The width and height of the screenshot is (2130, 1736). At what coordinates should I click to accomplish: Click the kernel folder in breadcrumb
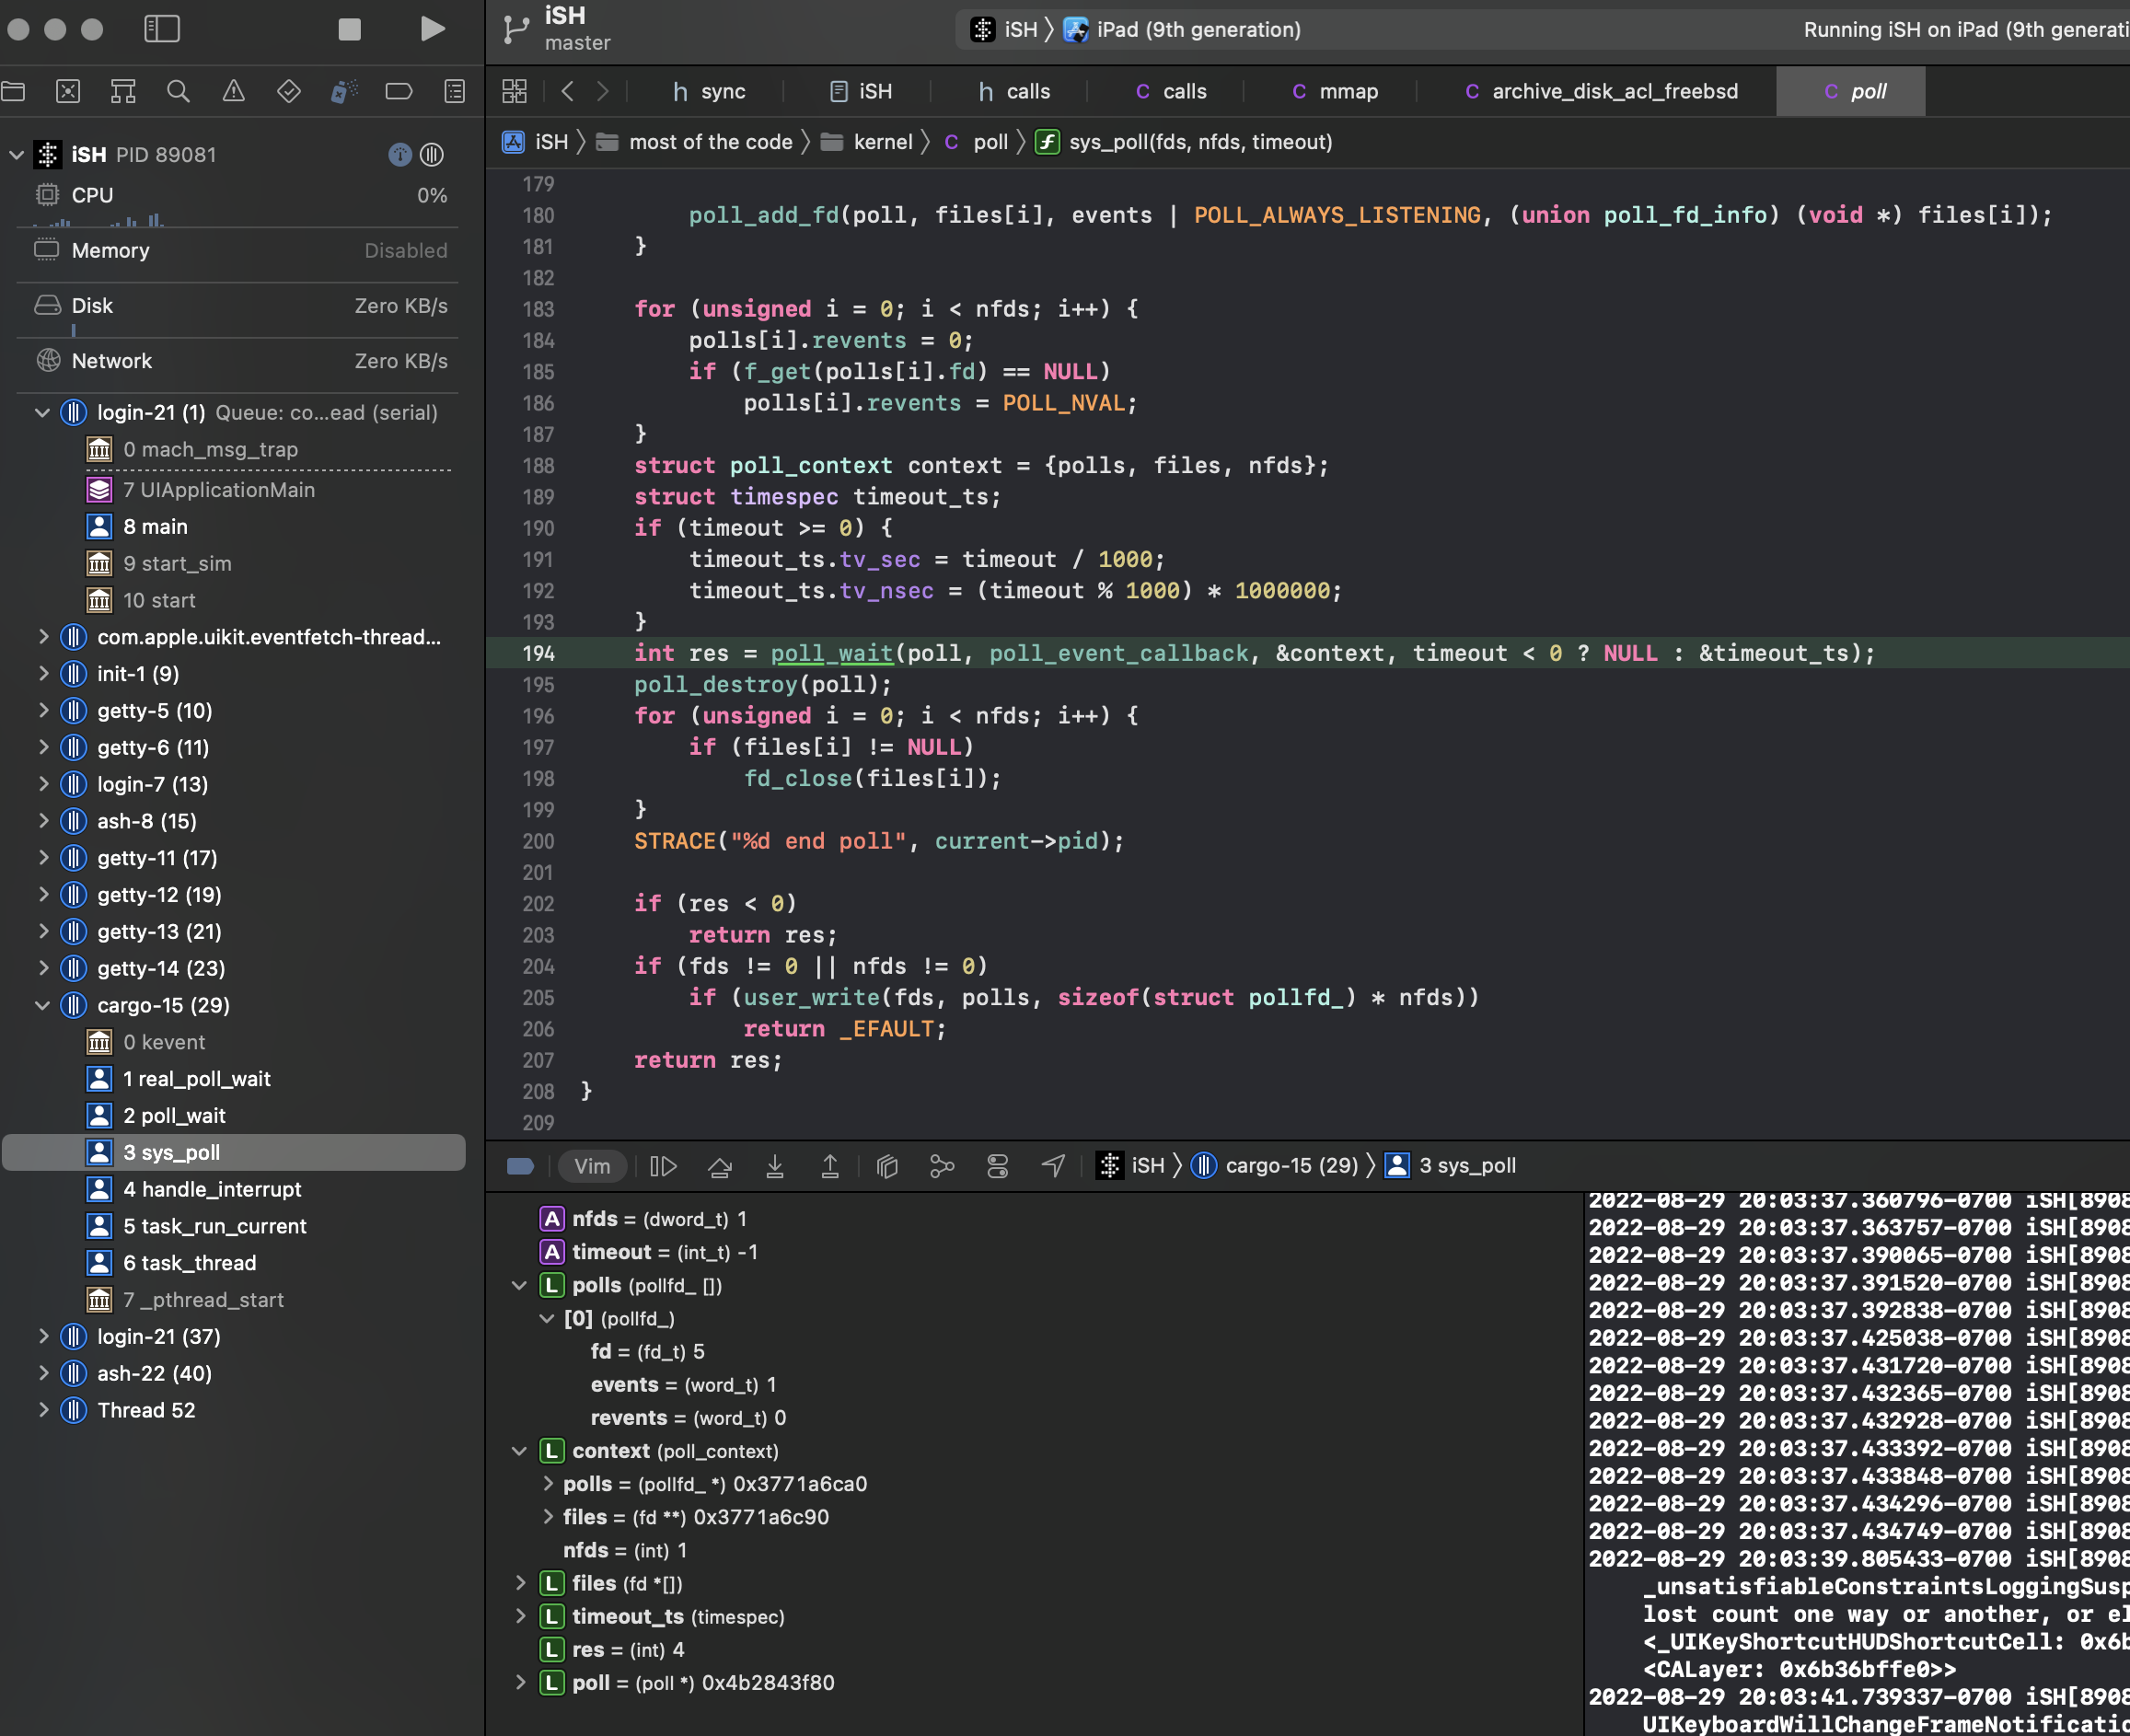(x=867, y=142)
